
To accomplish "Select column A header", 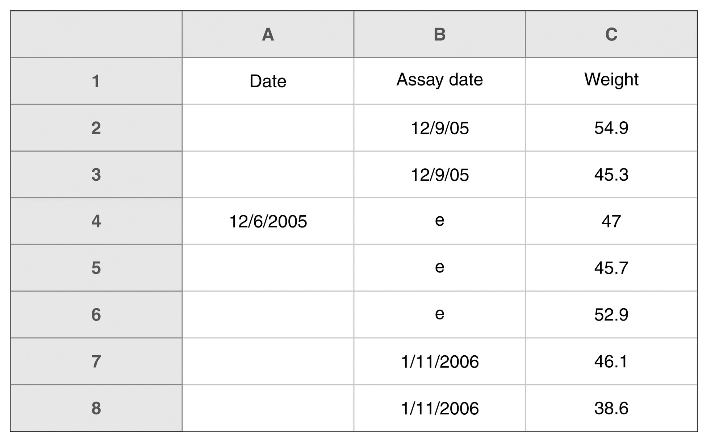I will [x=268, y=34].
